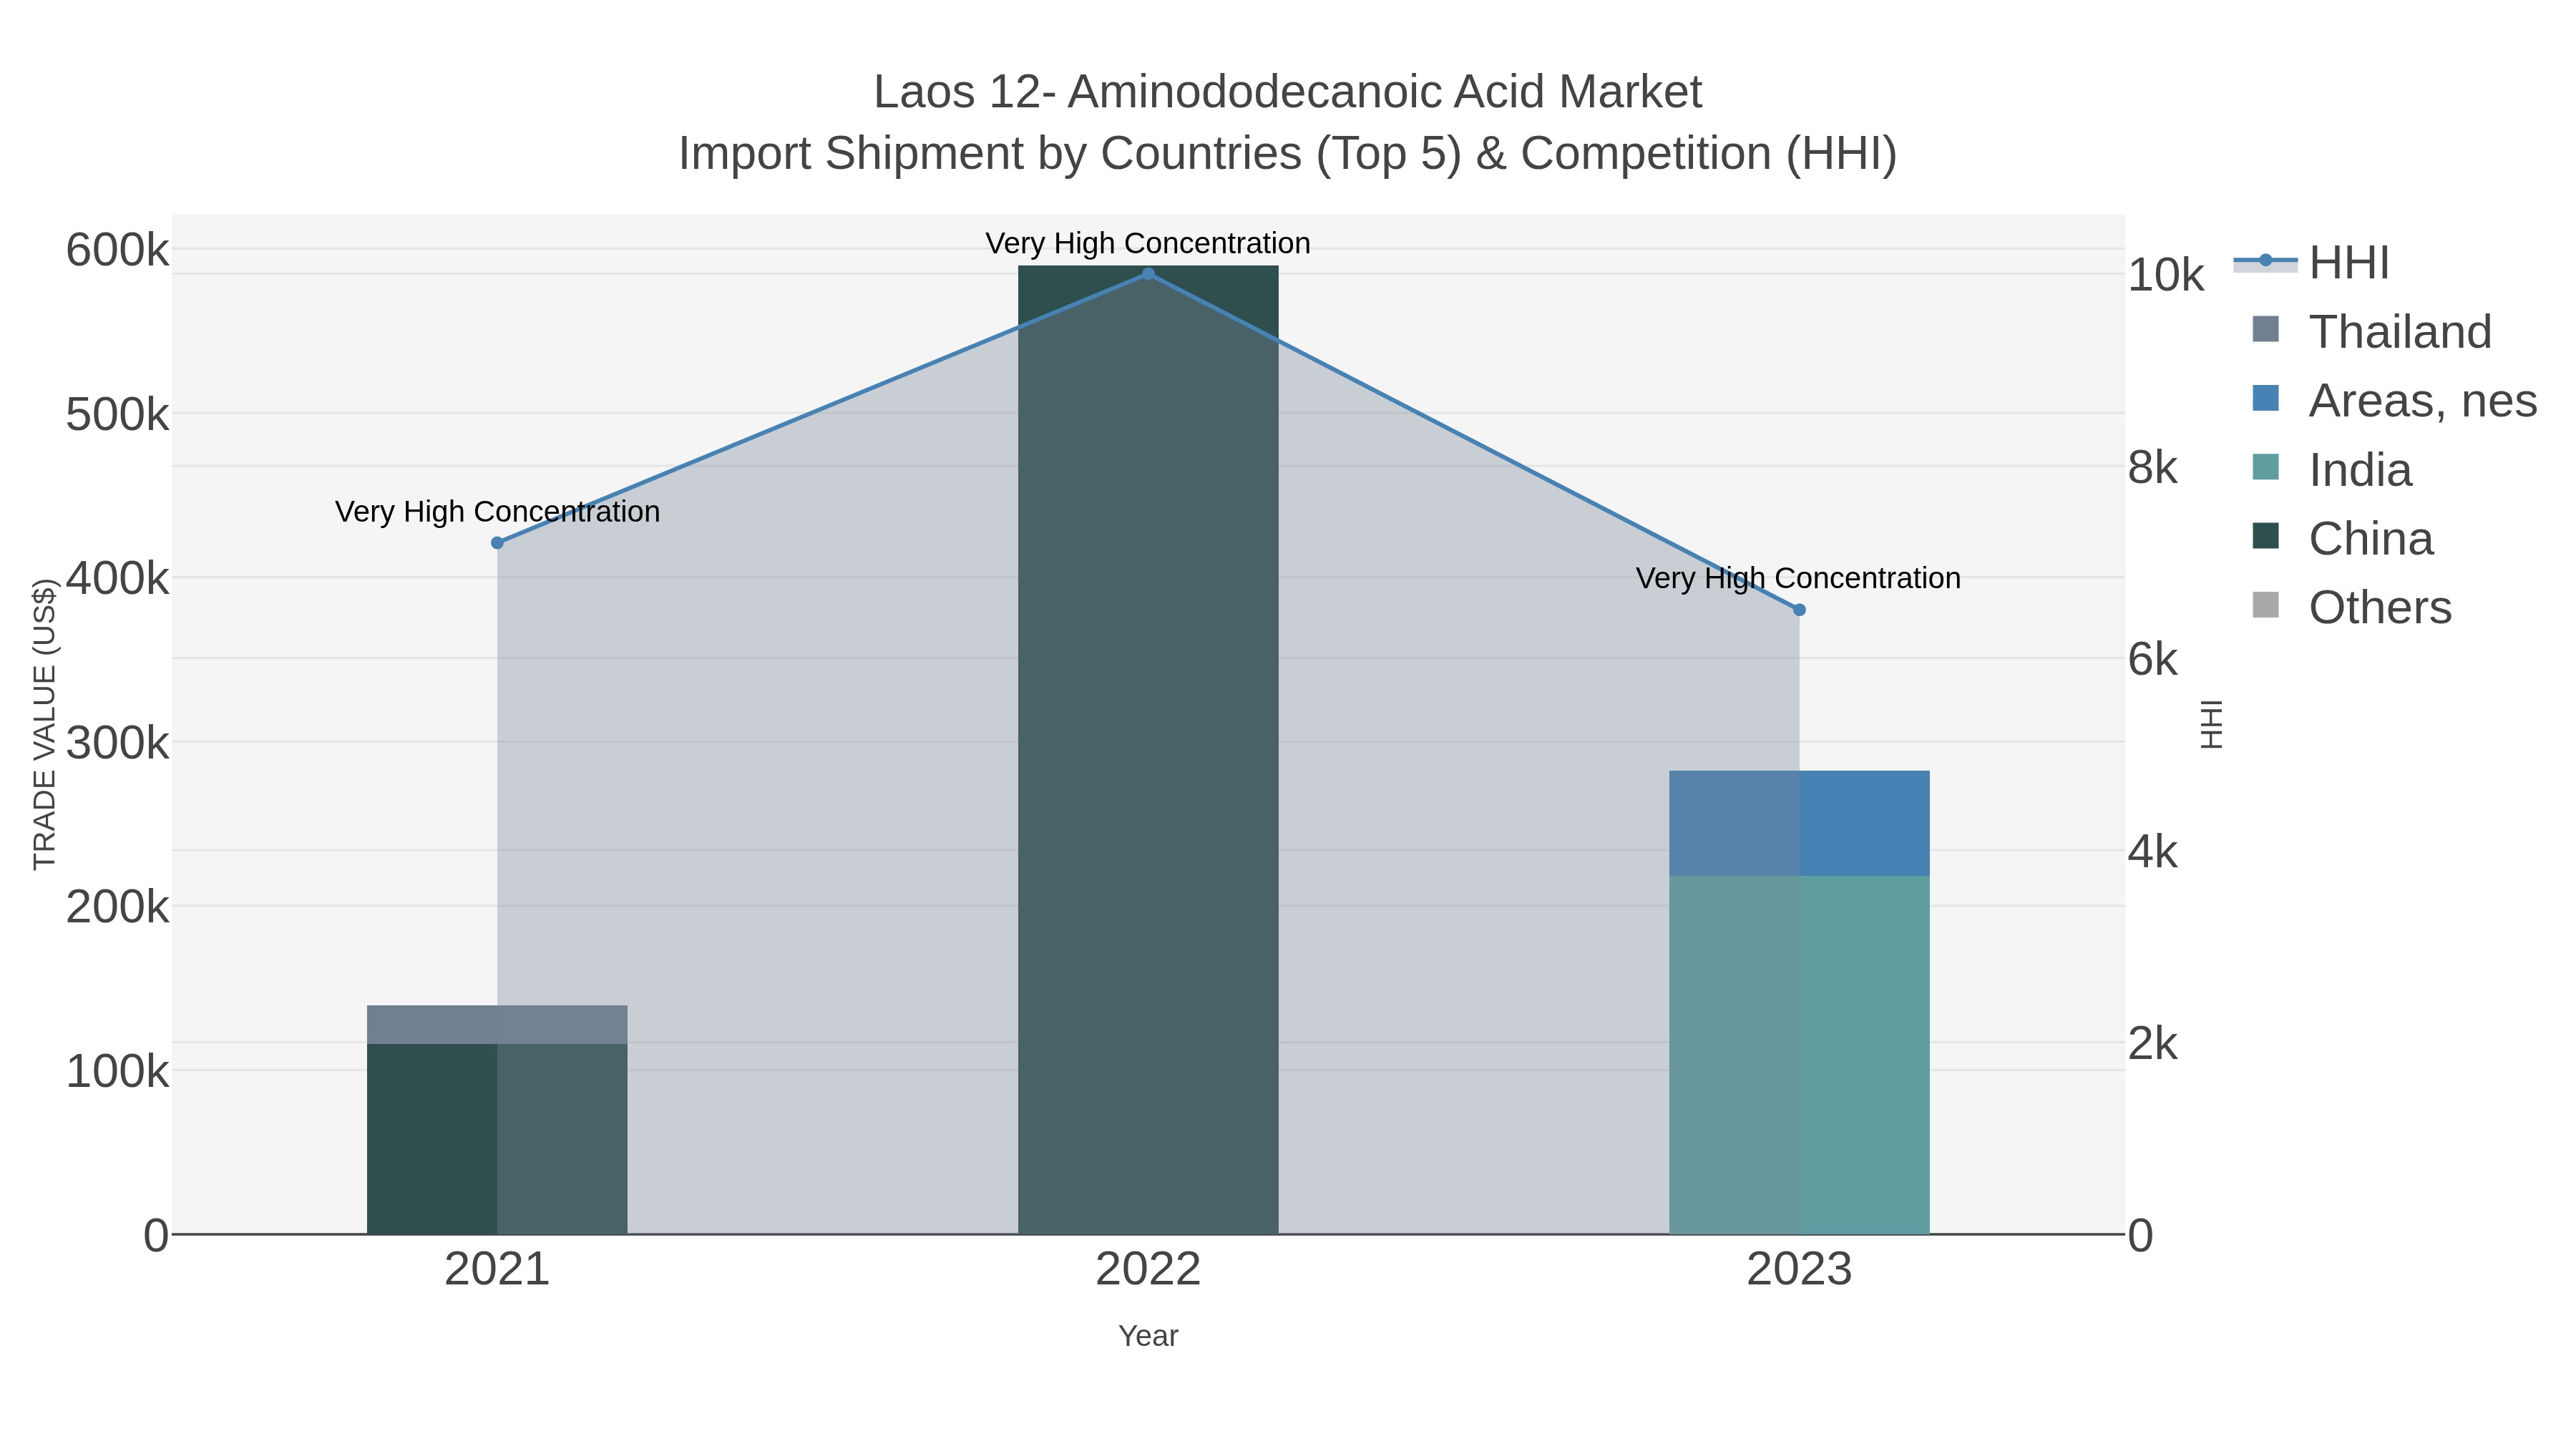Click the China bar segment for 2021

click(497, 1139)
